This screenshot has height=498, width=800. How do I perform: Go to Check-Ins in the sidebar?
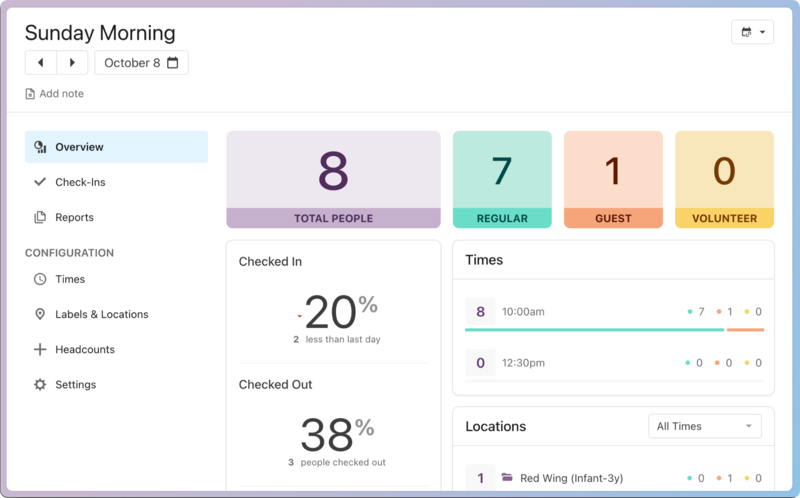click(x=80, y=182)
